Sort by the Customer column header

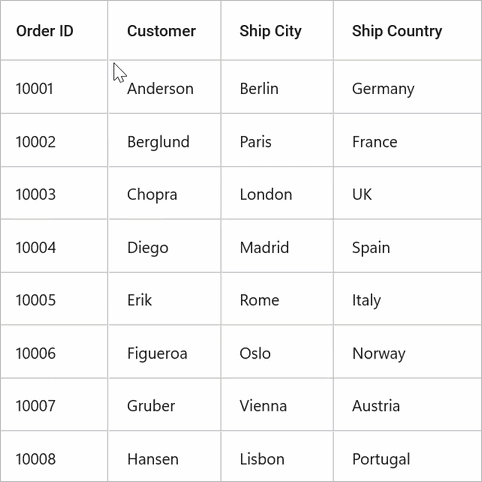click(164, 30)
